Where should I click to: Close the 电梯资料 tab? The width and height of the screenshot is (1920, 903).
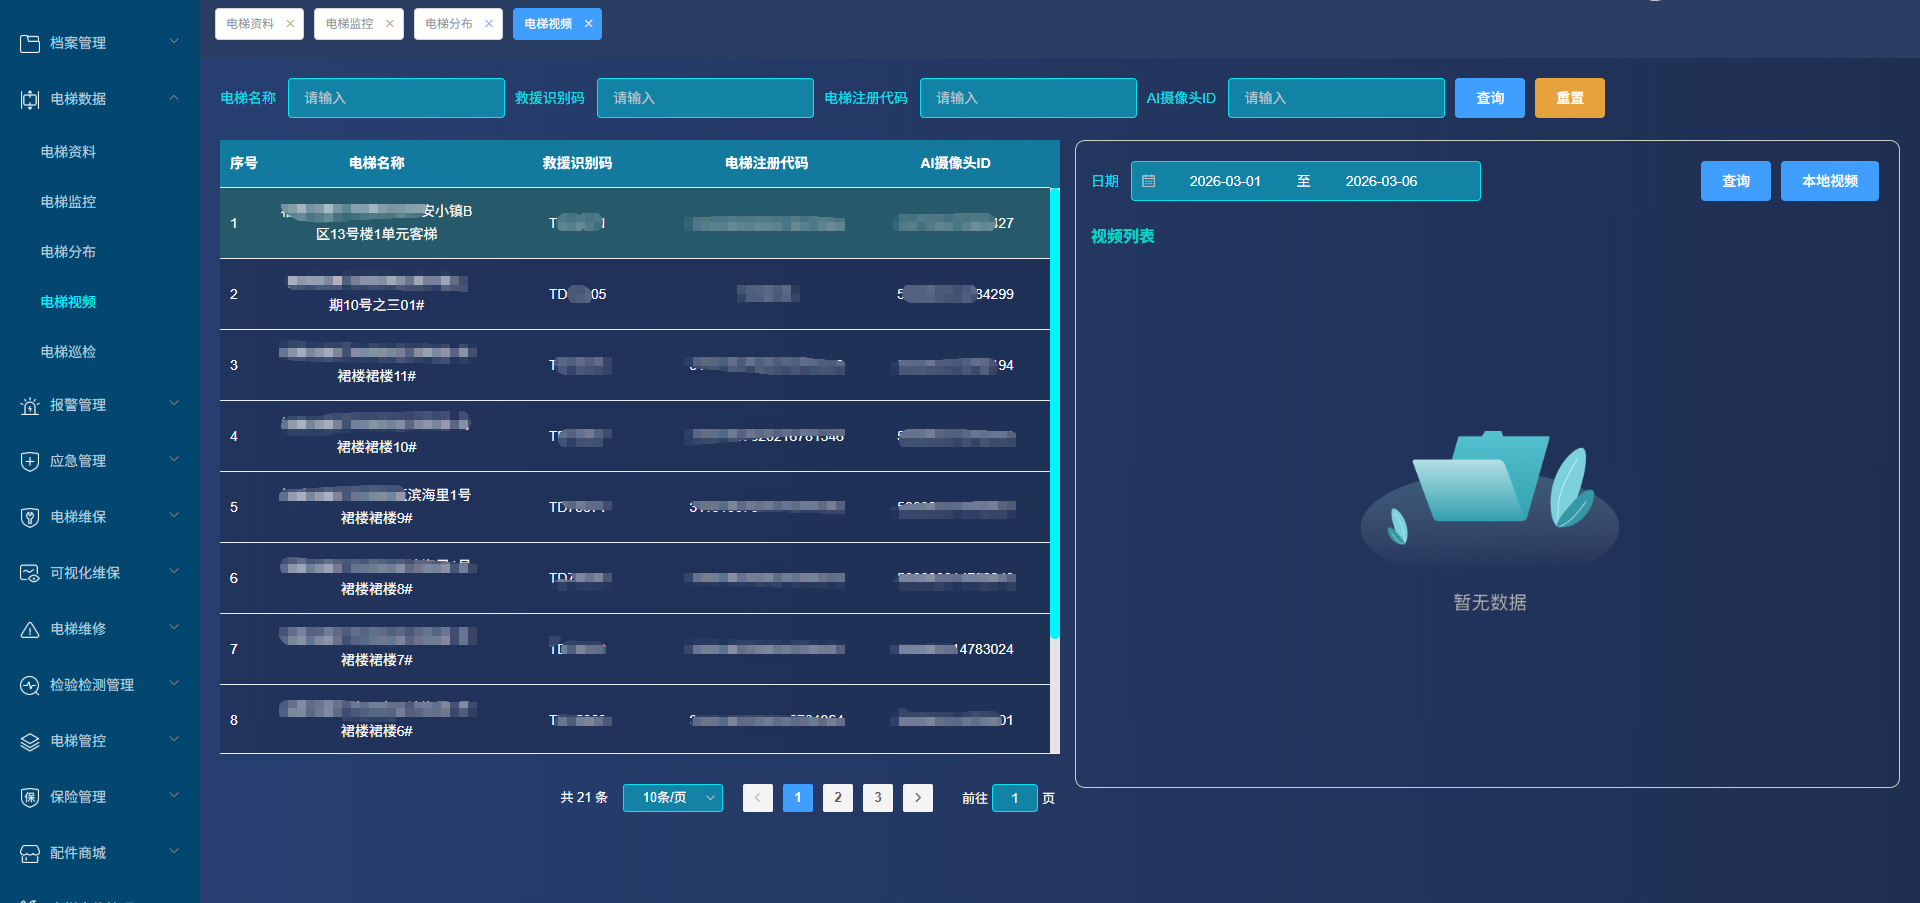click(x=290, y=24)
